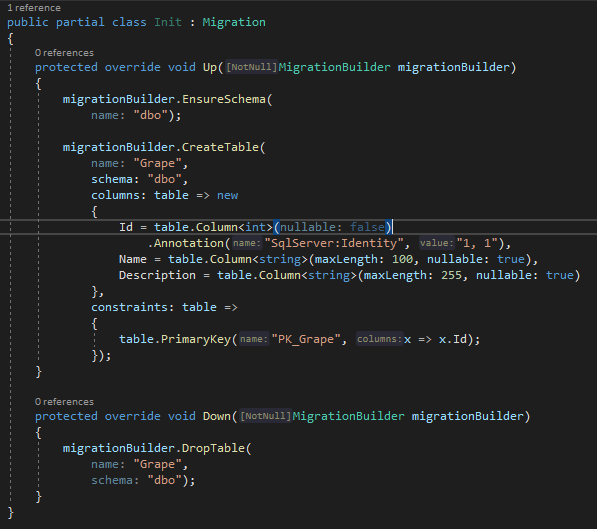Select the x.Id lambda expression
The image size is (597, 529).
pos(435,339)
